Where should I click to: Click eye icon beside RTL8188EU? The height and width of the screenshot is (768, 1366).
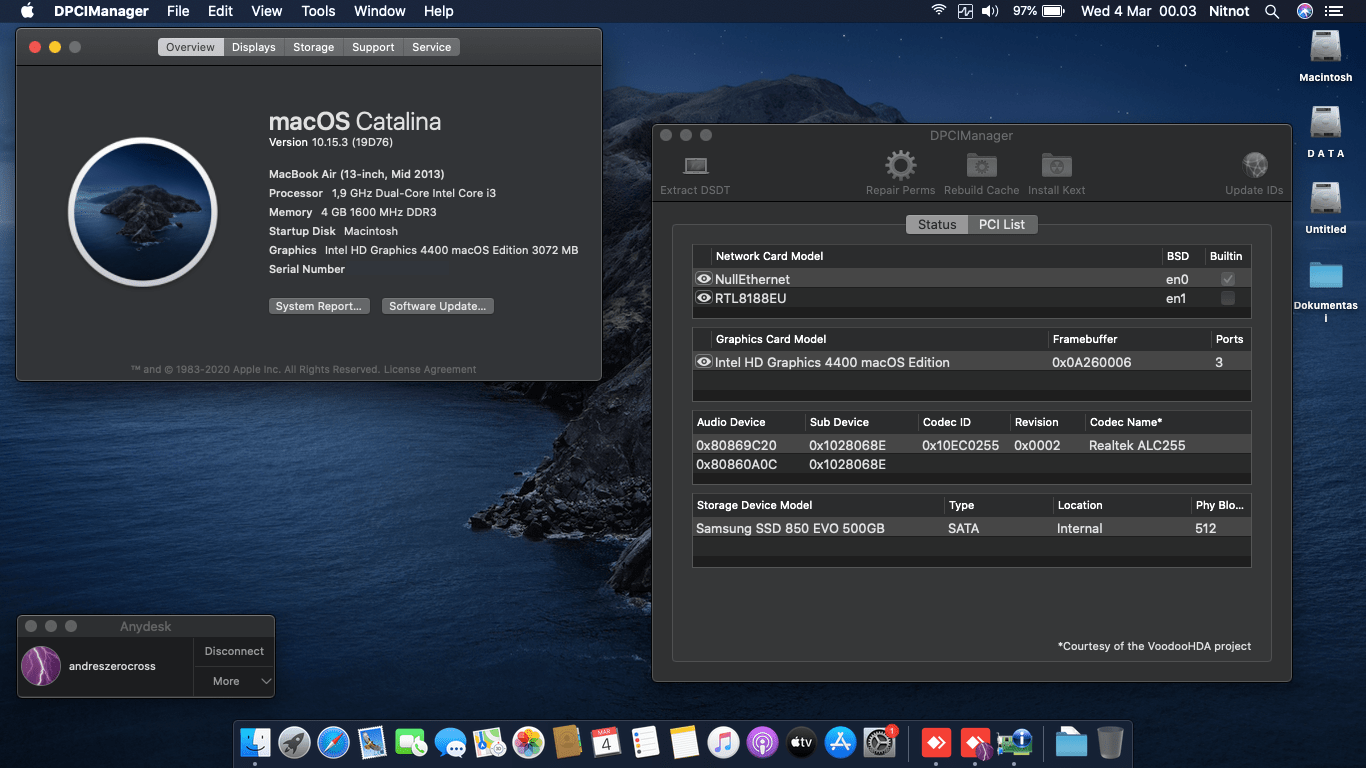point(704,298)
